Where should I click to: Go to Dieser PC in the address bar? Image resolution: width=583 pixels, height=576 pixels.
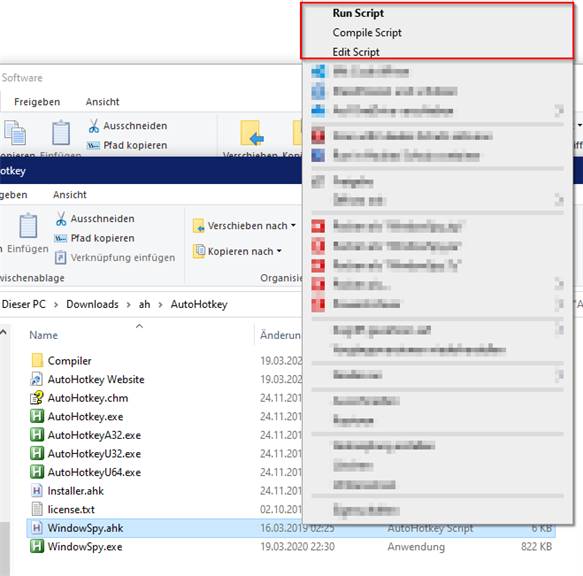[x=24, y=305]
